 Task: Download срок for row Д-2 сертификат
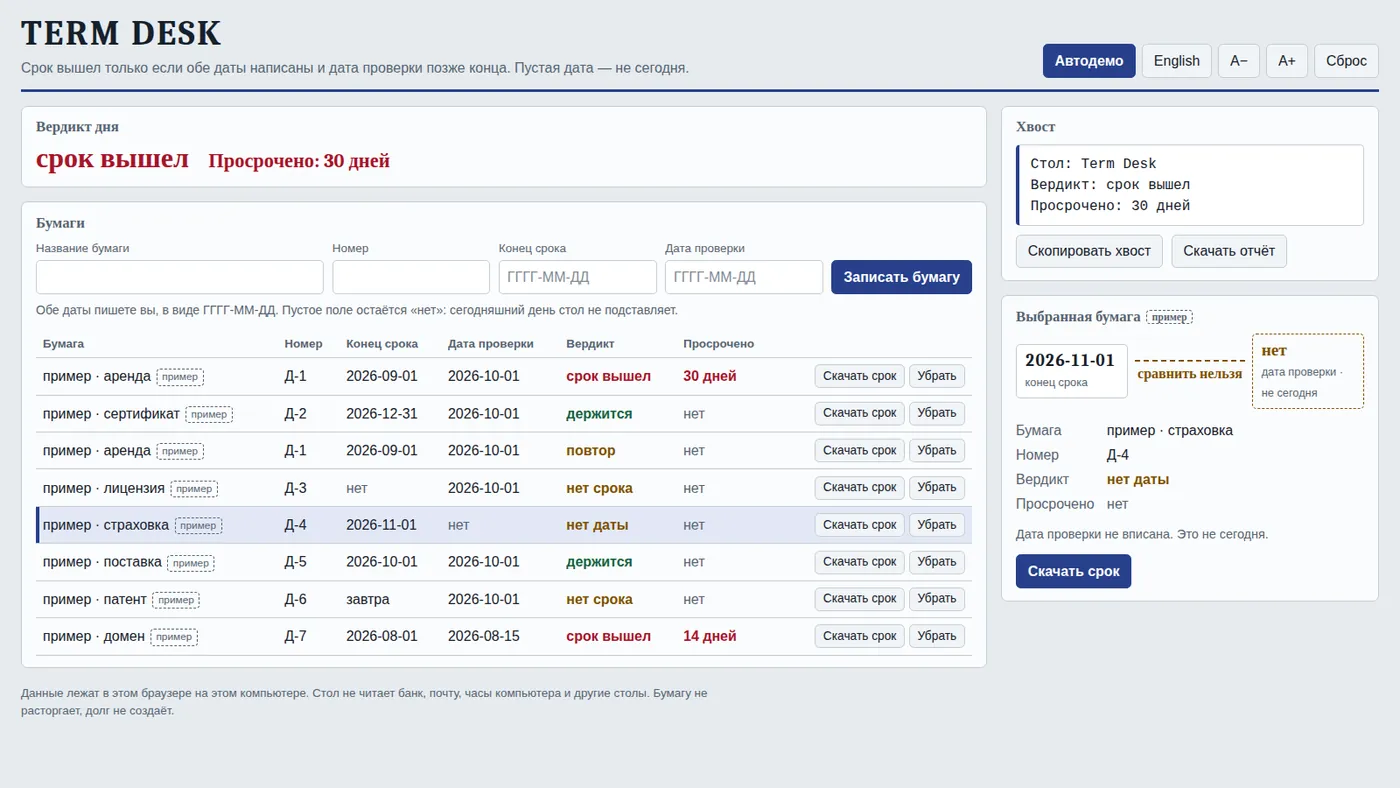point(859,413)
